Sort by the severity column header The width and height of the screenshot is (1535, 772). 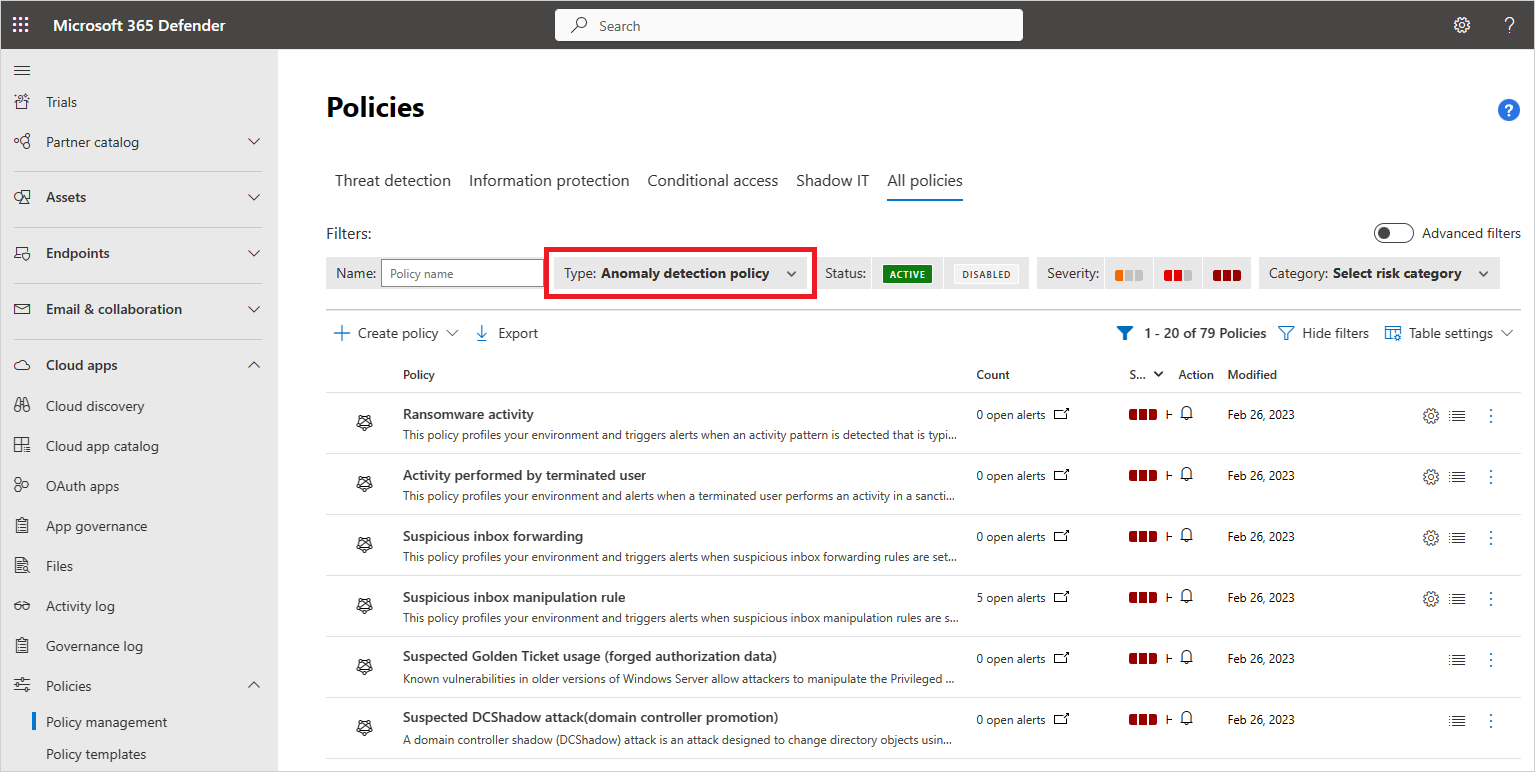(1146, 375)
